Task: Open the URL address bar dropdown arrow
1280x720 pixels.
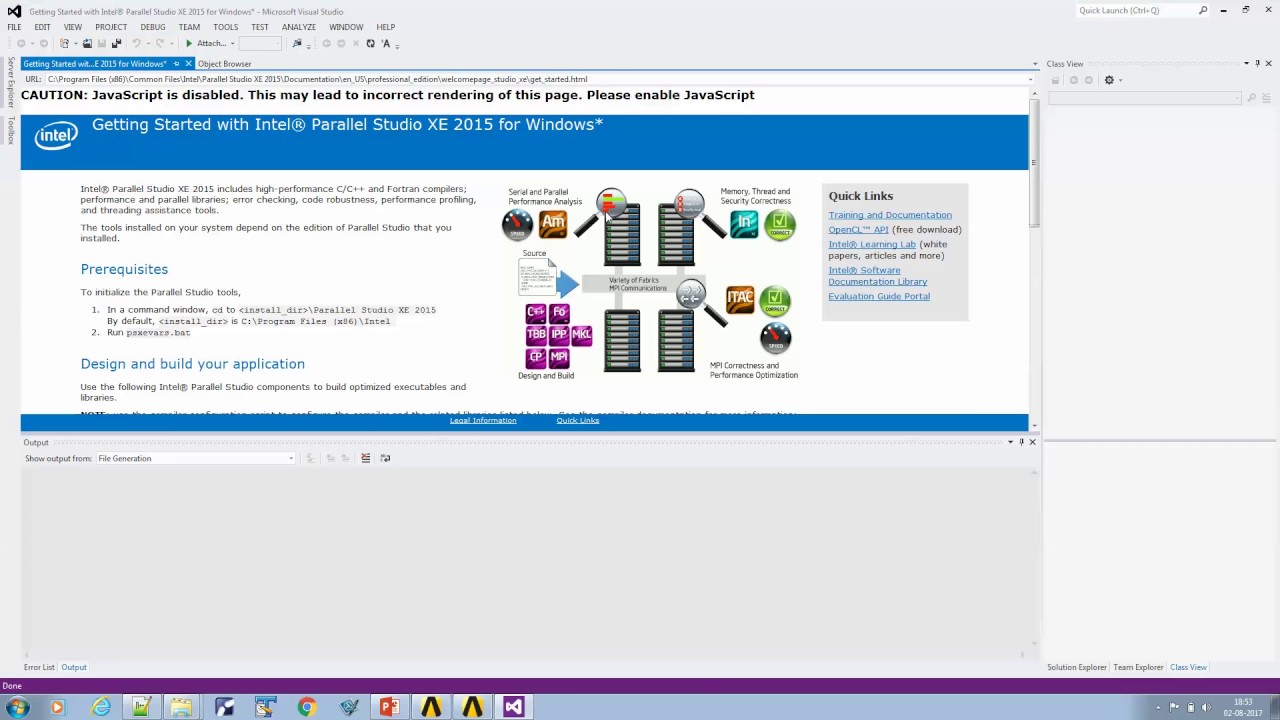Action: (1030, 79)
